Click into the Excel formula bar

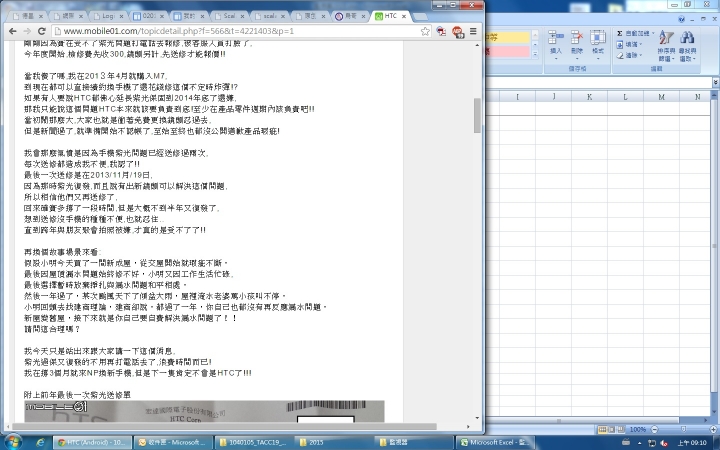pos(599,82)
